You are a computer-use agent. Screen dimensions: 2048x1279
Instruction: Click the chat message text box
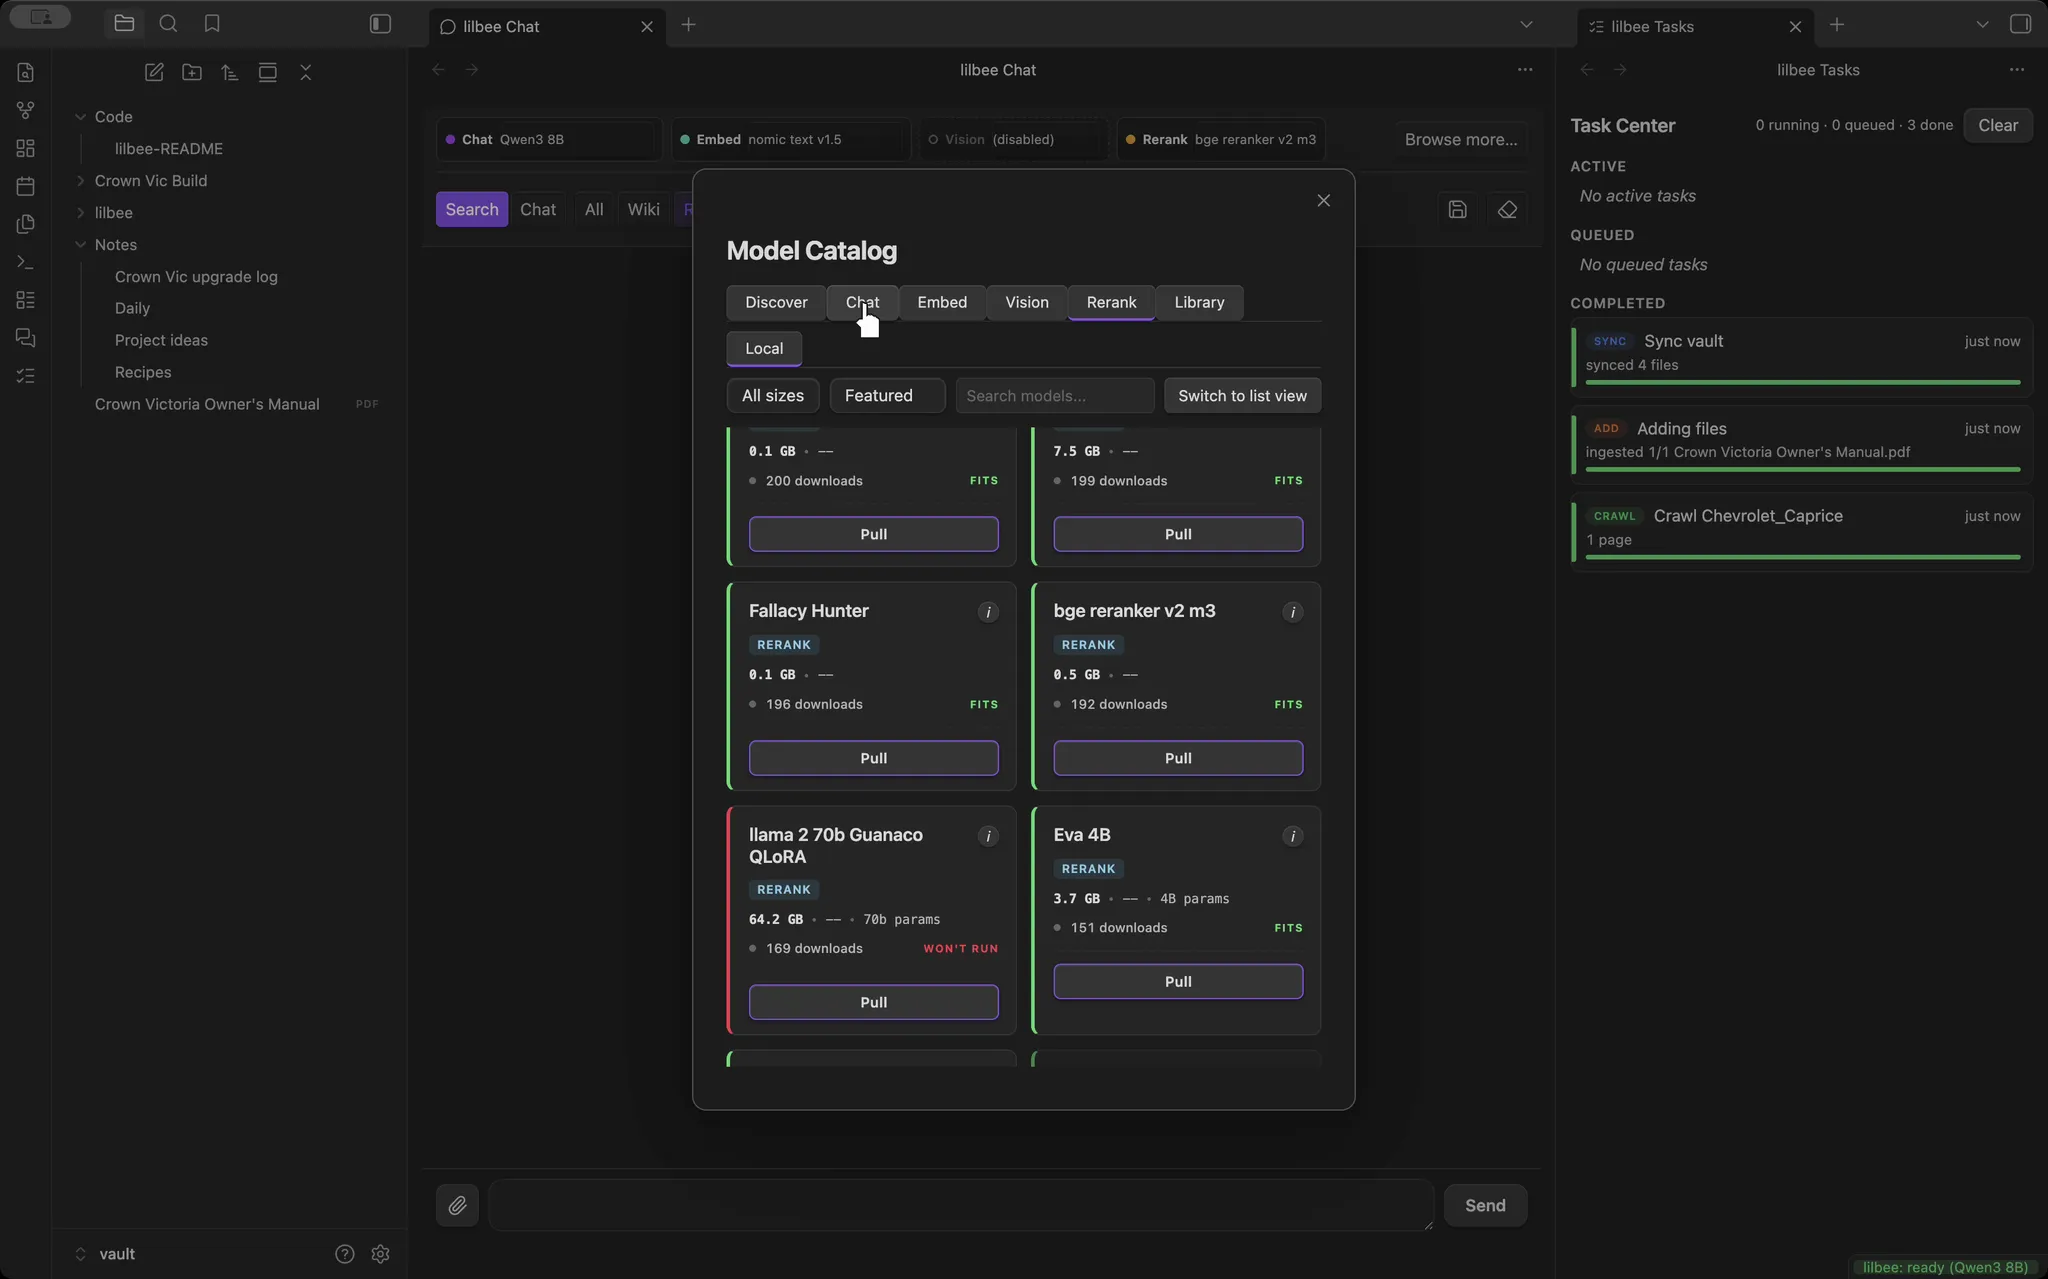click(961, 1205)
